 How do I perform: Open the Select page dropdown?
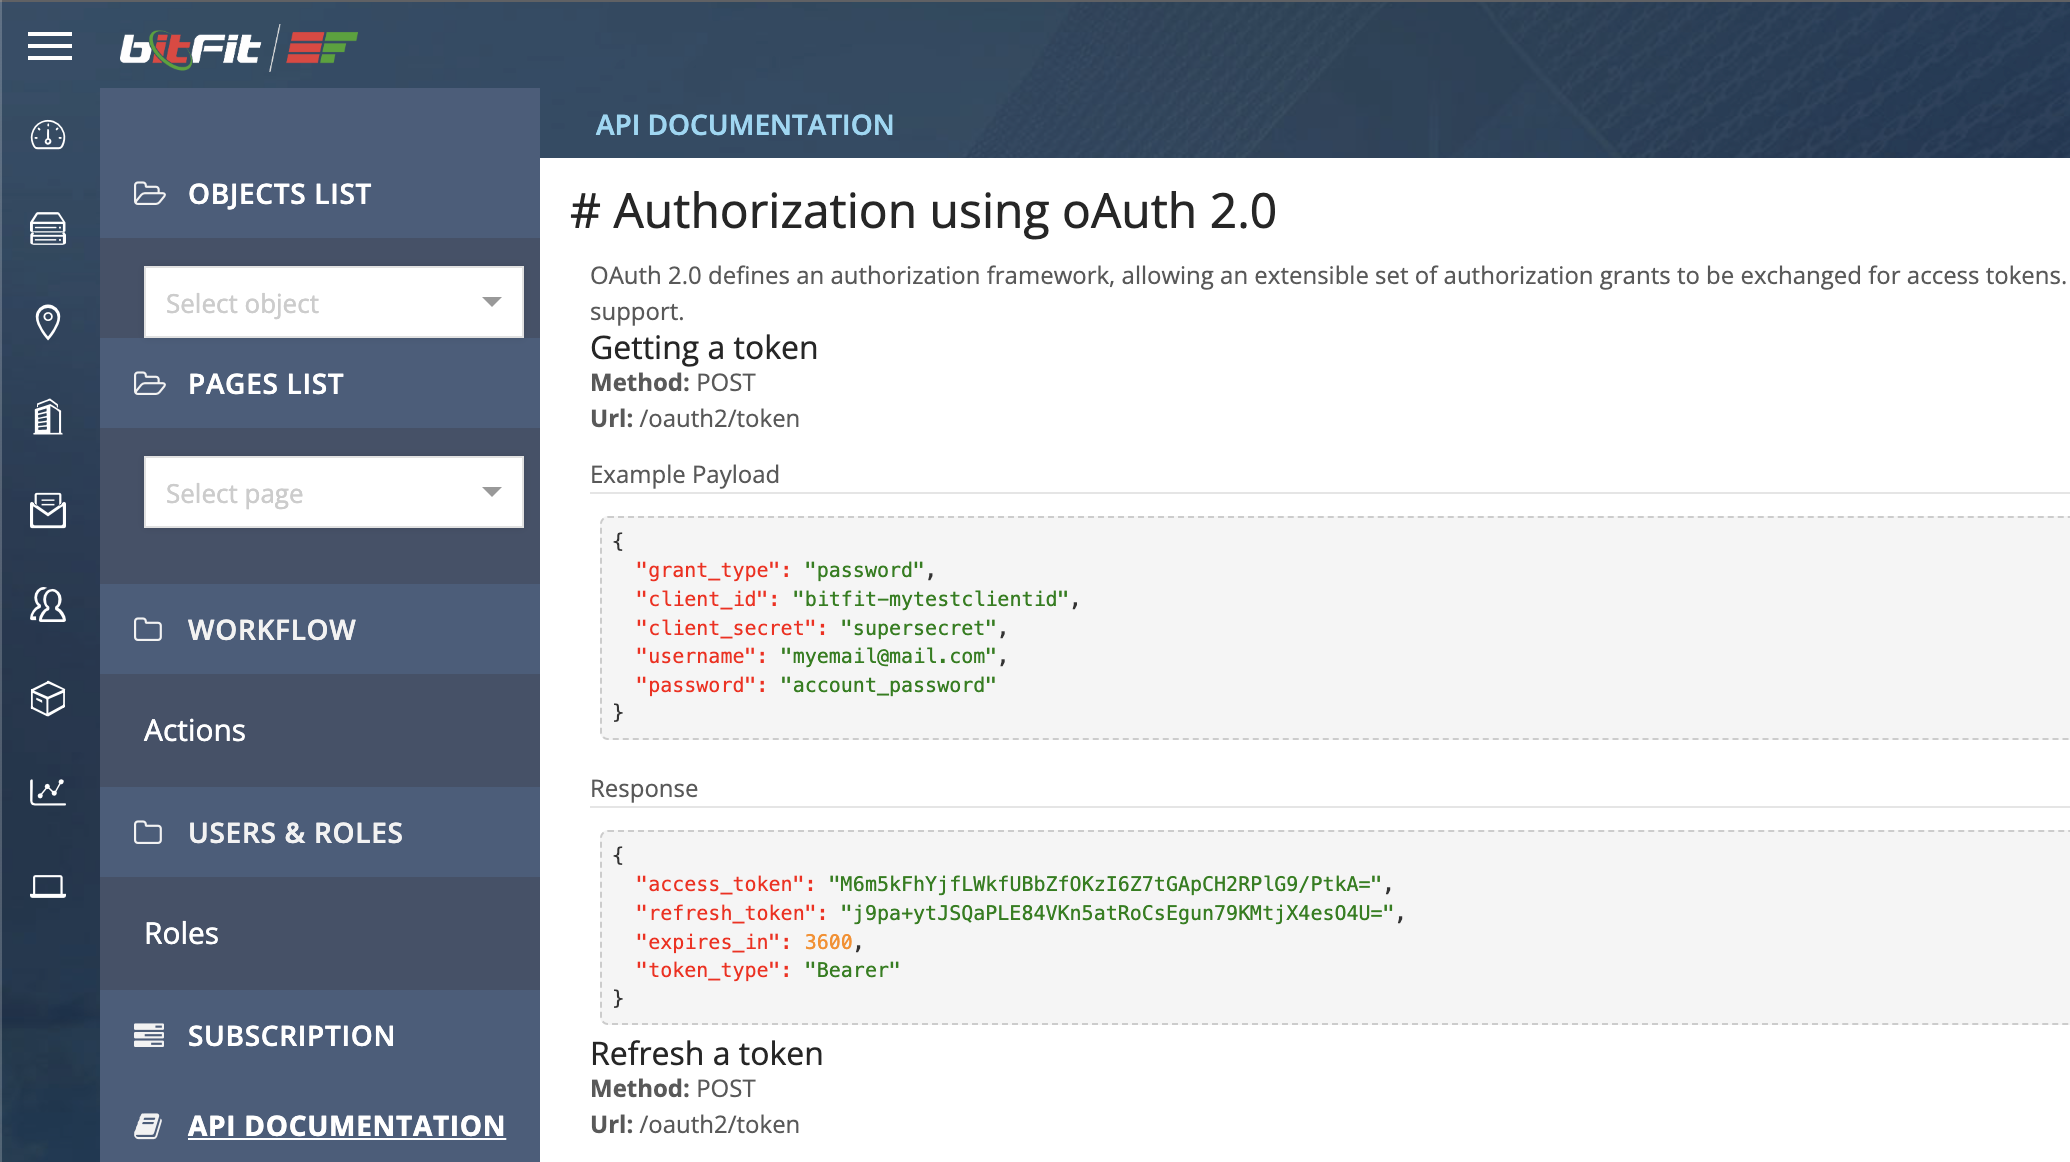pos(333,492)
